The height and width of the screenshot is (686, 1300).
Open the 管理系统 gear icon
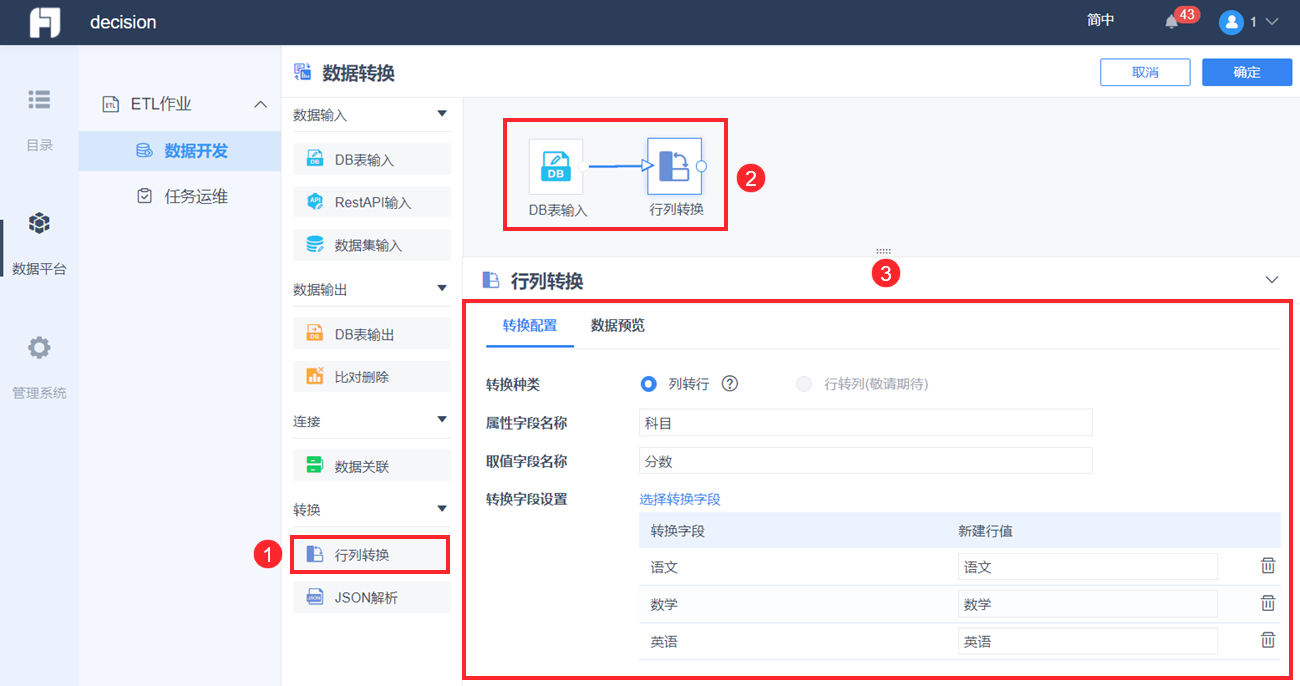coord(39,348)
